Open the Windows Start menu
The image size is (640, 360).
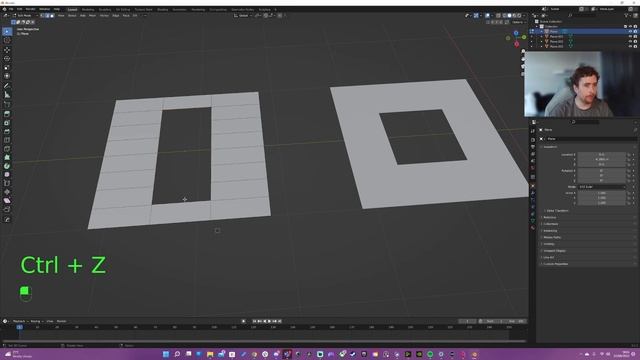tap(166, 354)
